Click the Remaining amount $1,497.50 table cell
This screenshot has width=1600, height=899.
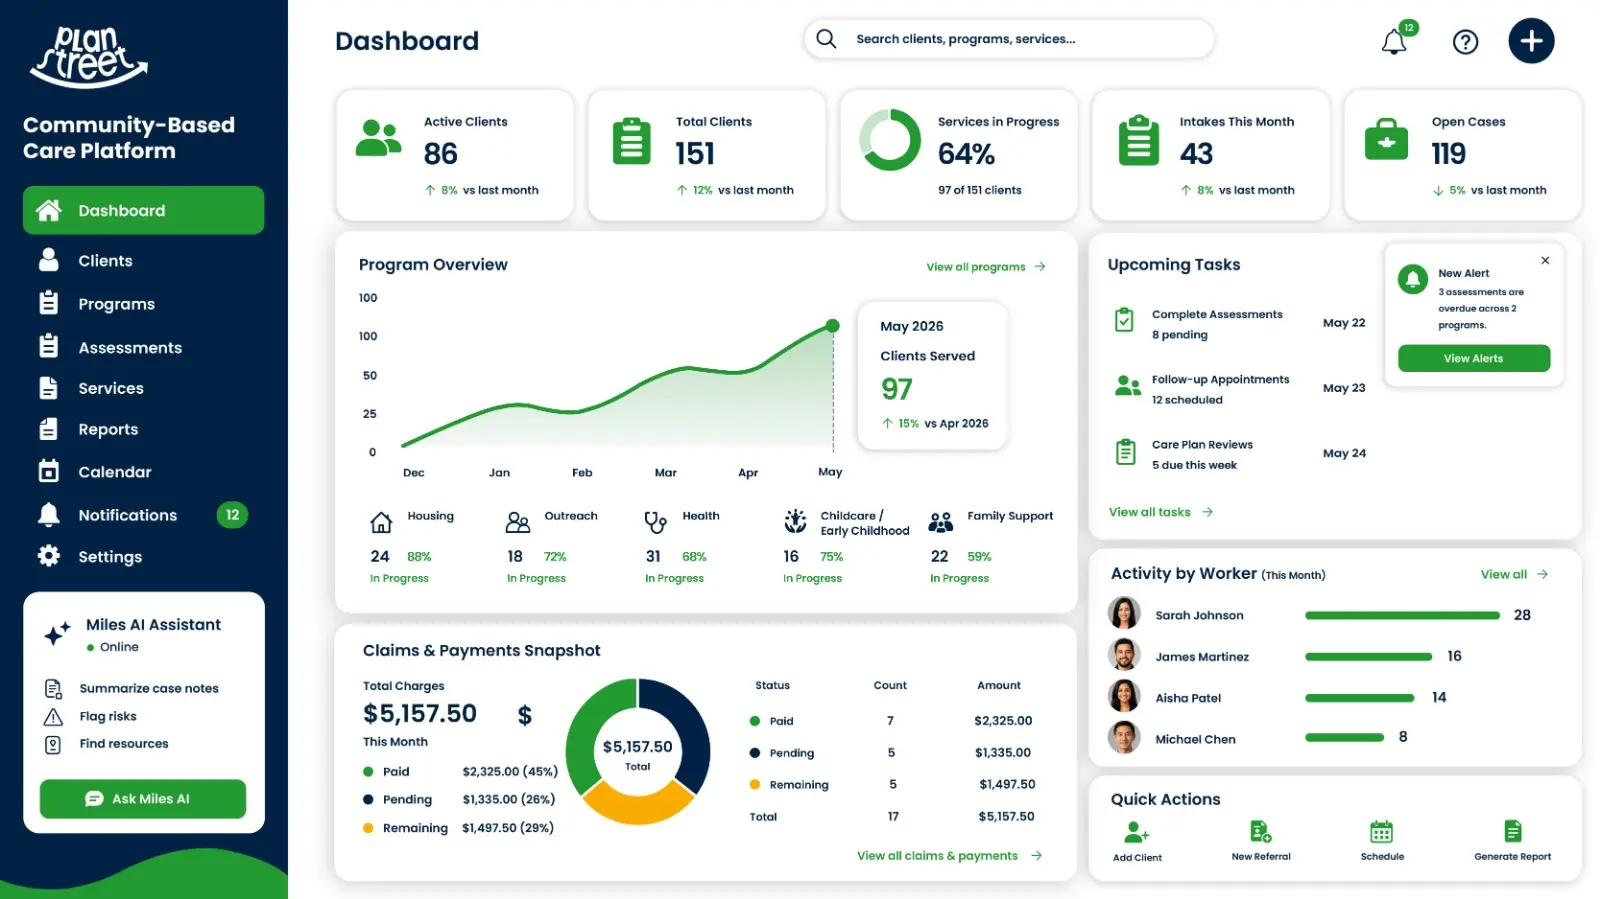coord(1007,785)
